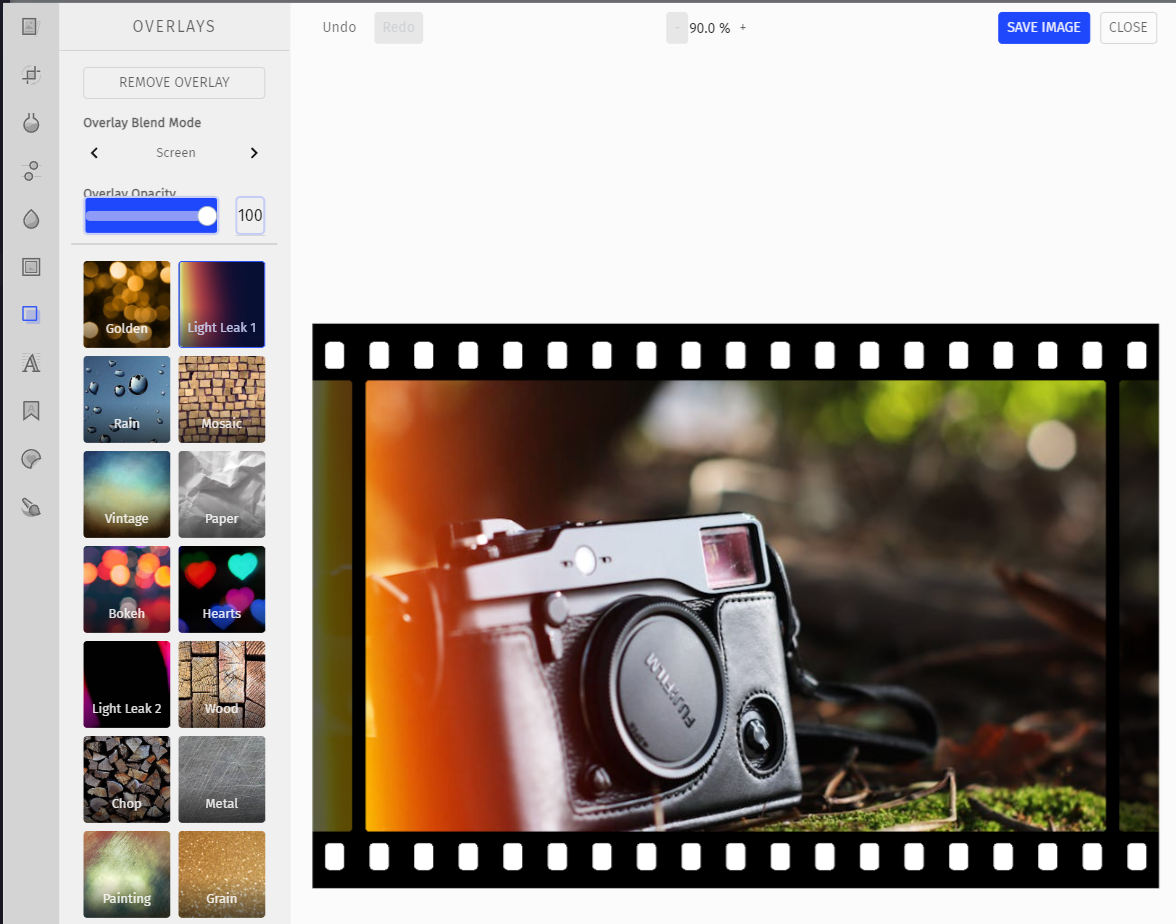Click the opacity value field showing 100

250,216
